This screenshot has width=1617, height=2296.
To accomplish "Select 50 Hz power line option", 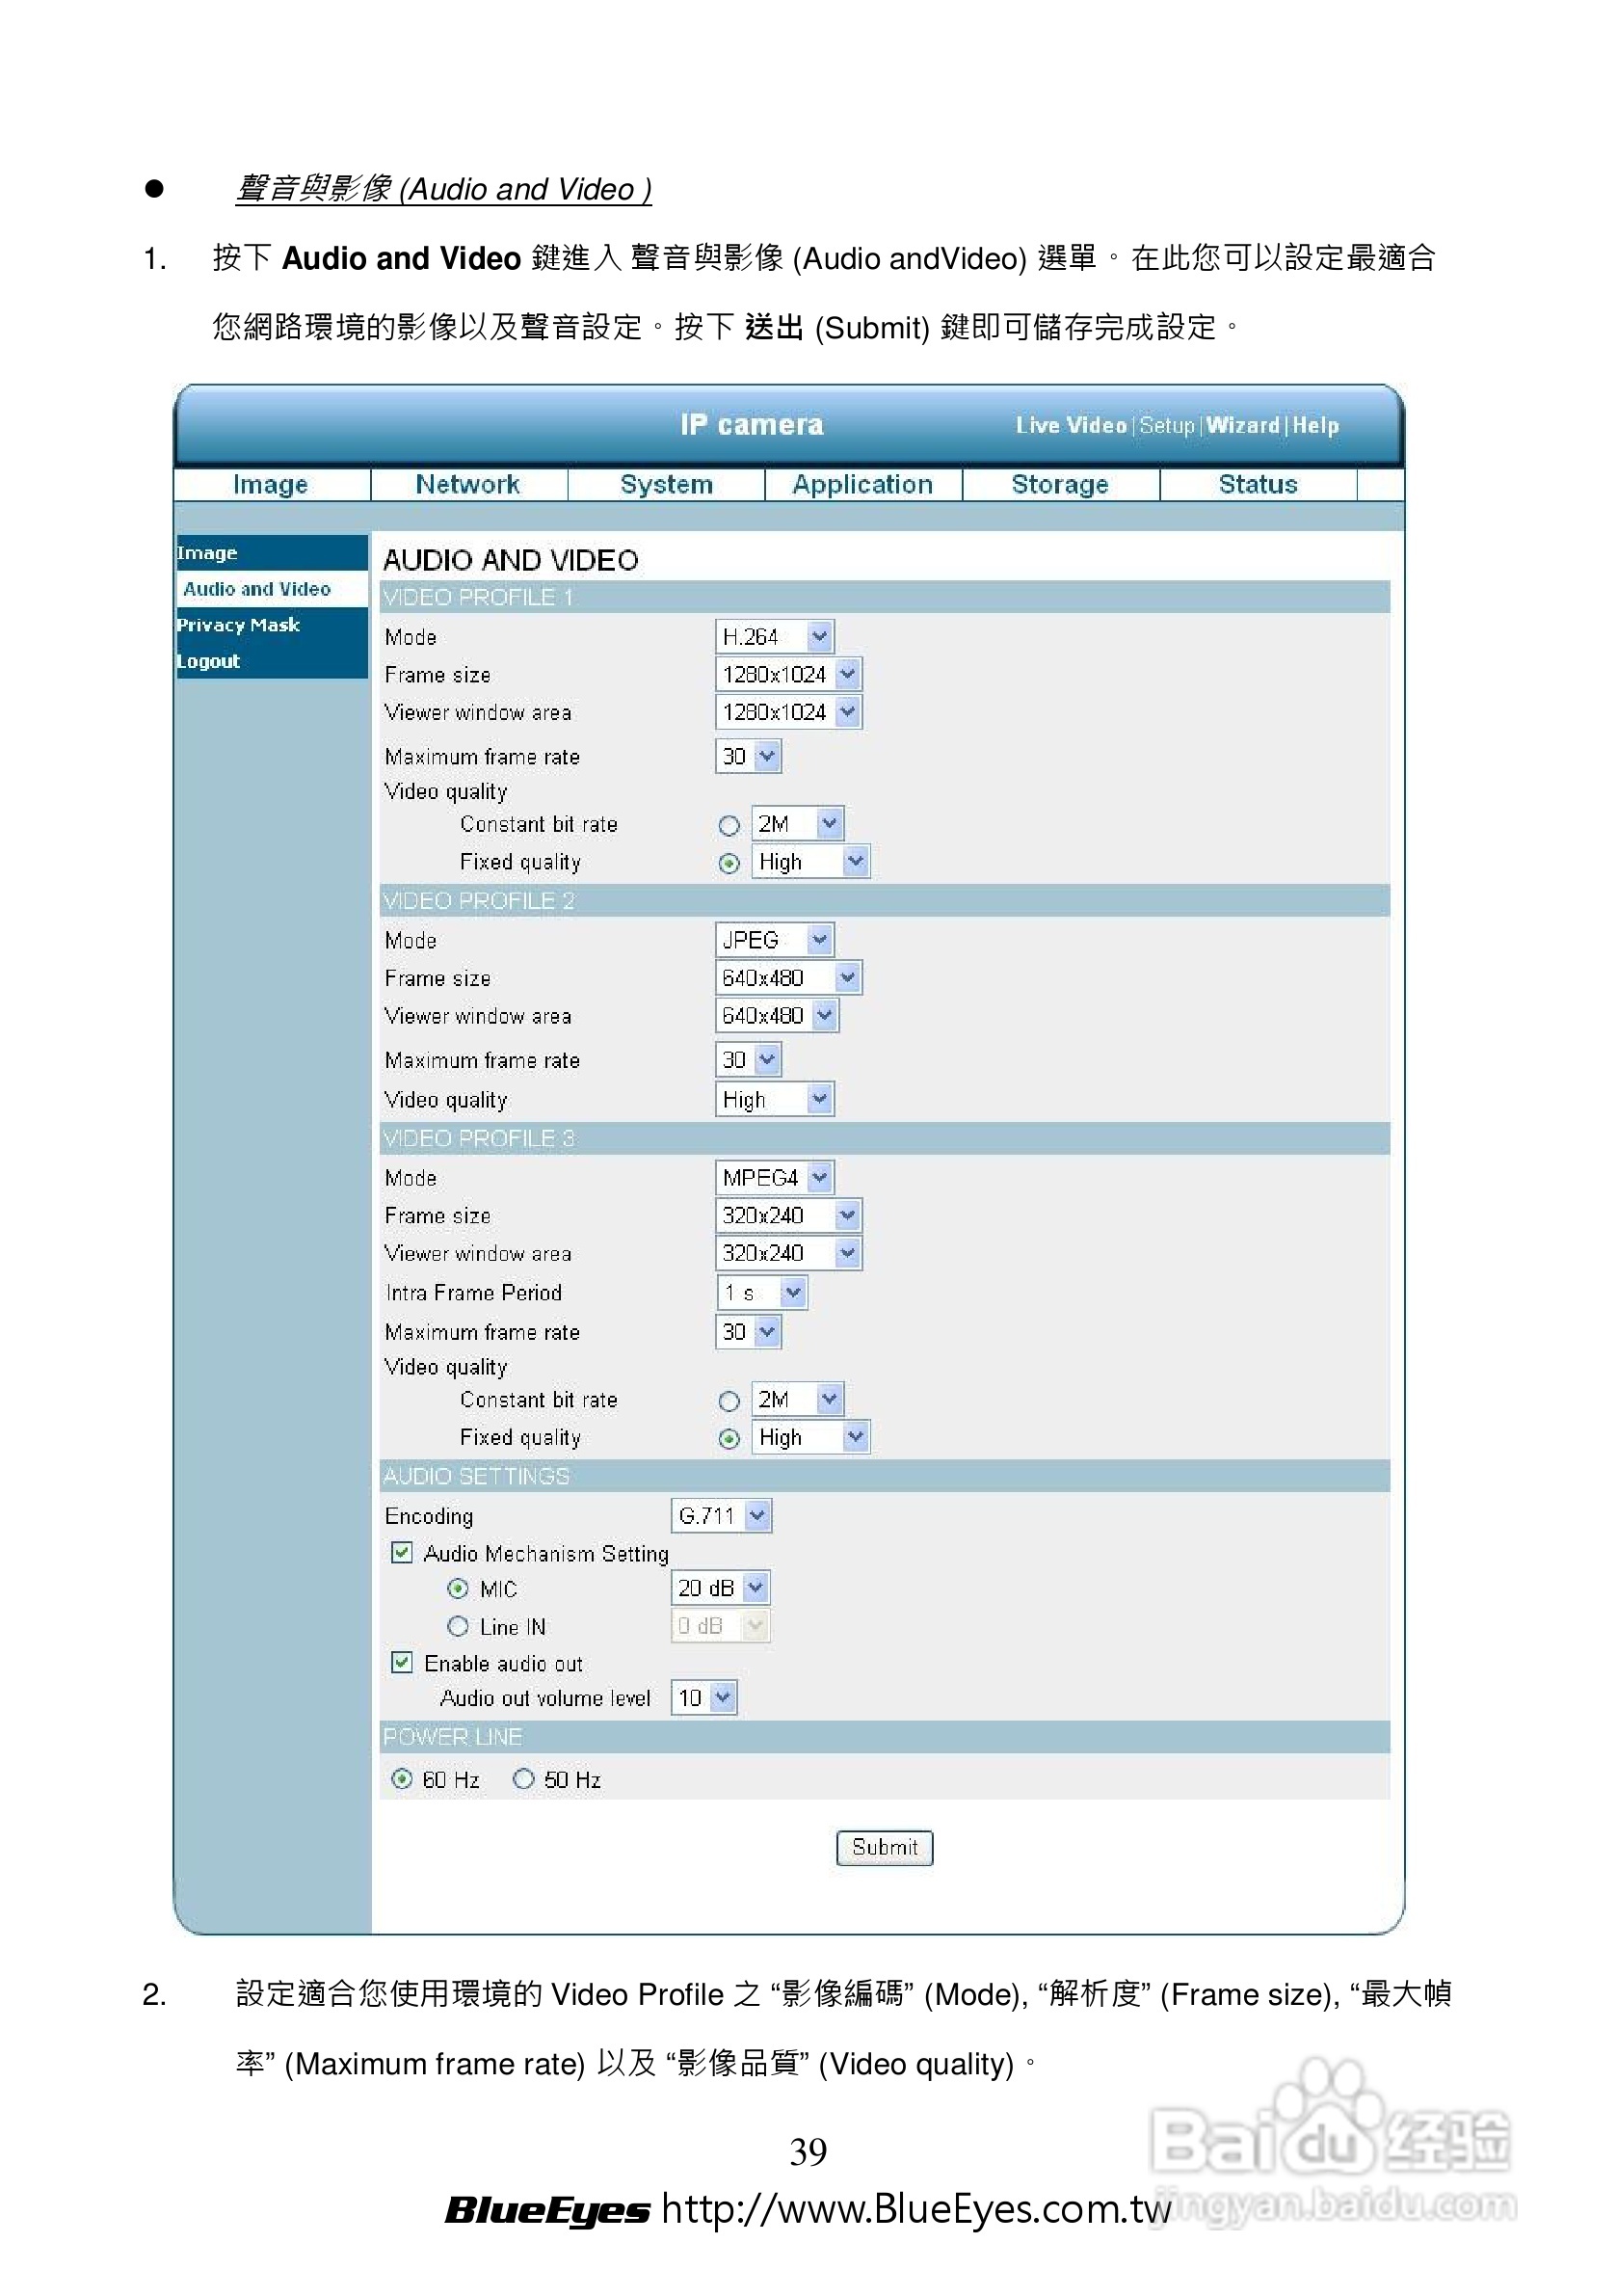I will [x=523, y=1779].
